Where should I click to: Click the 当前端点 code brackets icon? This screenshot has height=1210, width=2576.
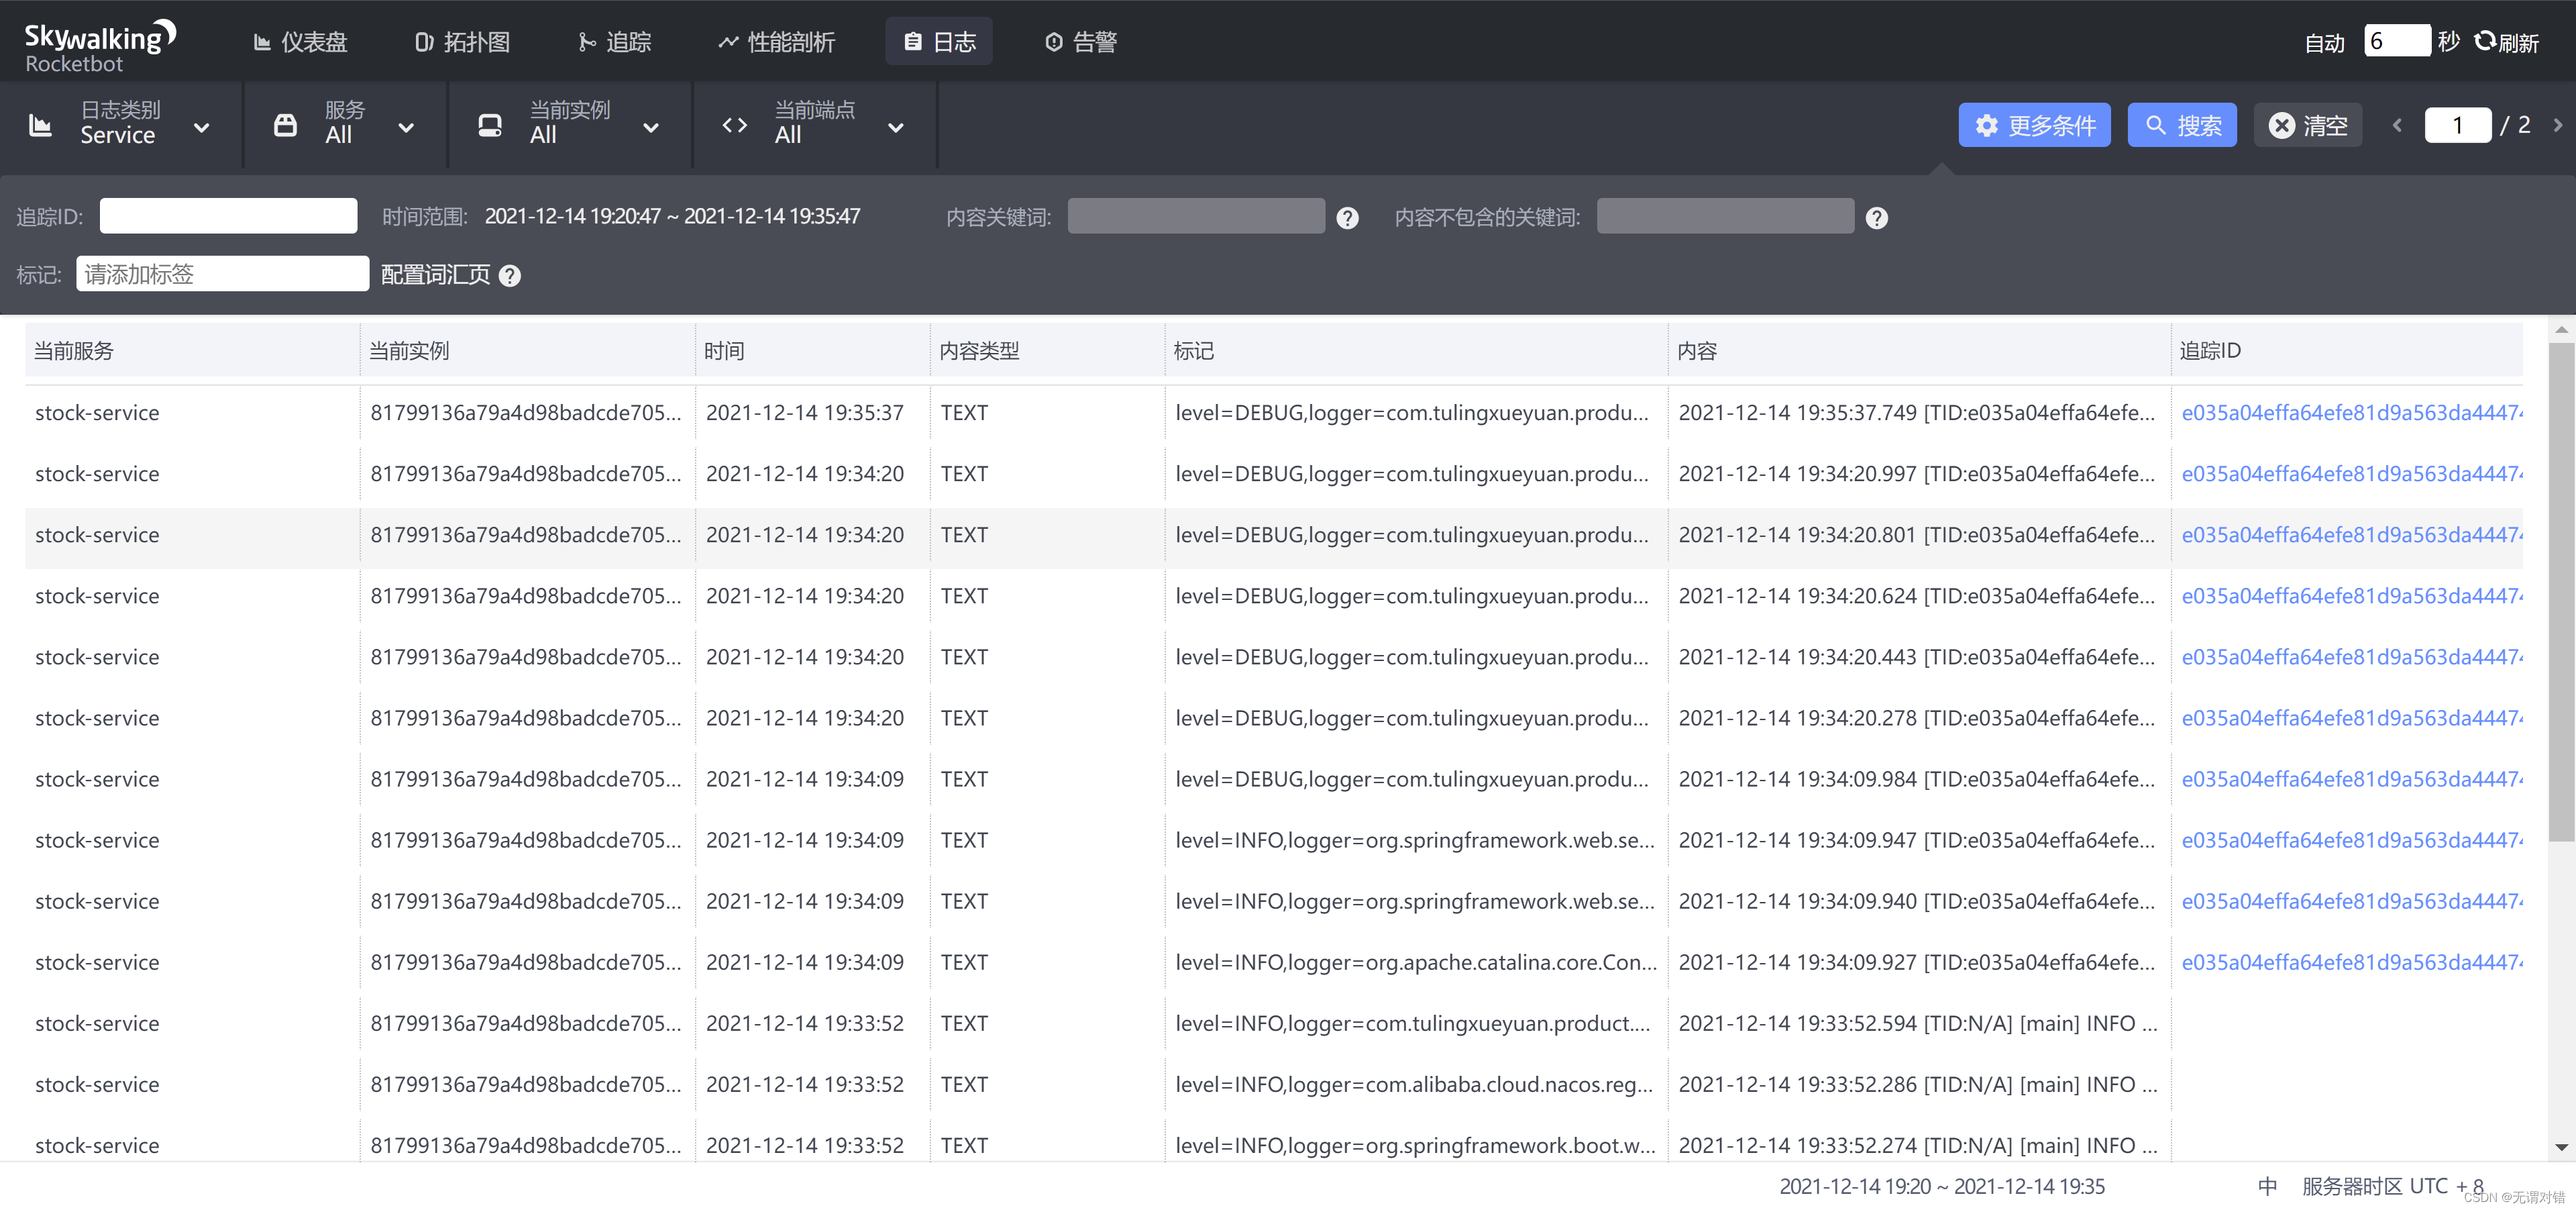735,125
